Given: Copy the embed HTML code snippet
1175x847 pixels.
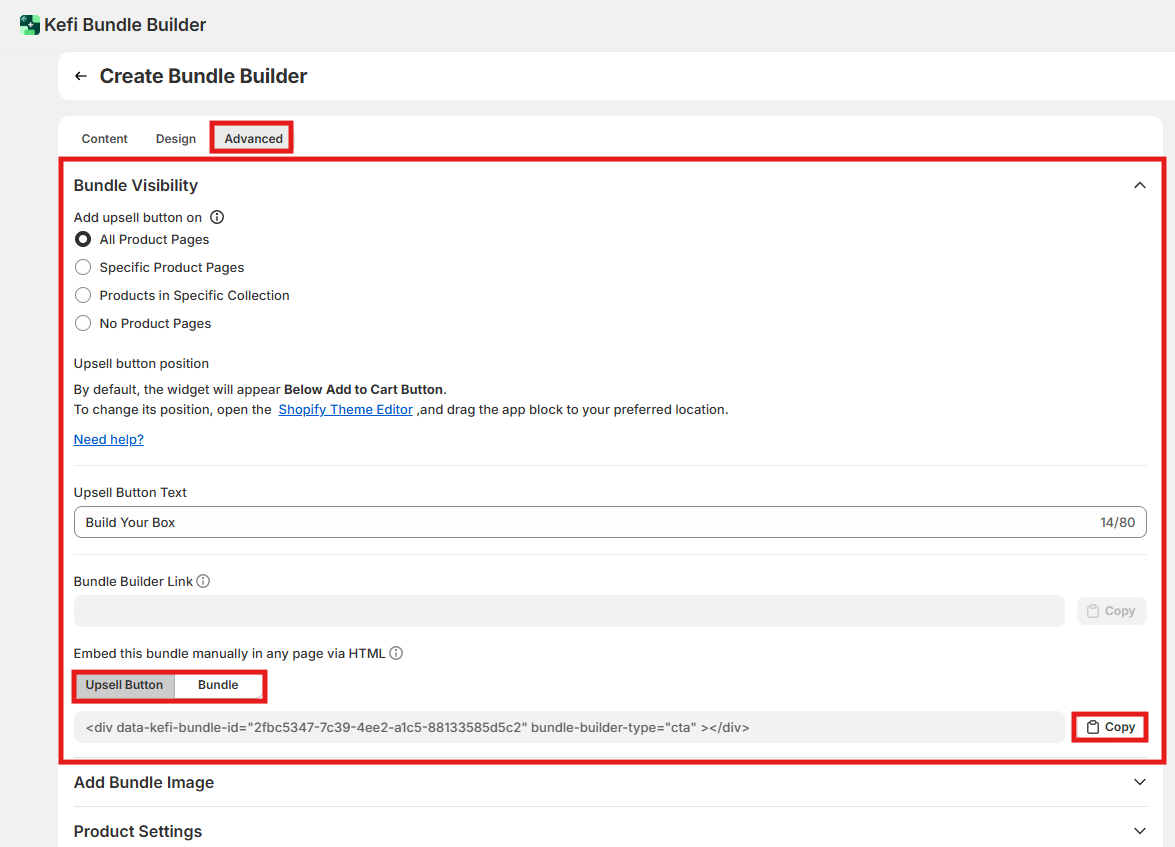Looking at the screenshot, I should (1110, 727).
